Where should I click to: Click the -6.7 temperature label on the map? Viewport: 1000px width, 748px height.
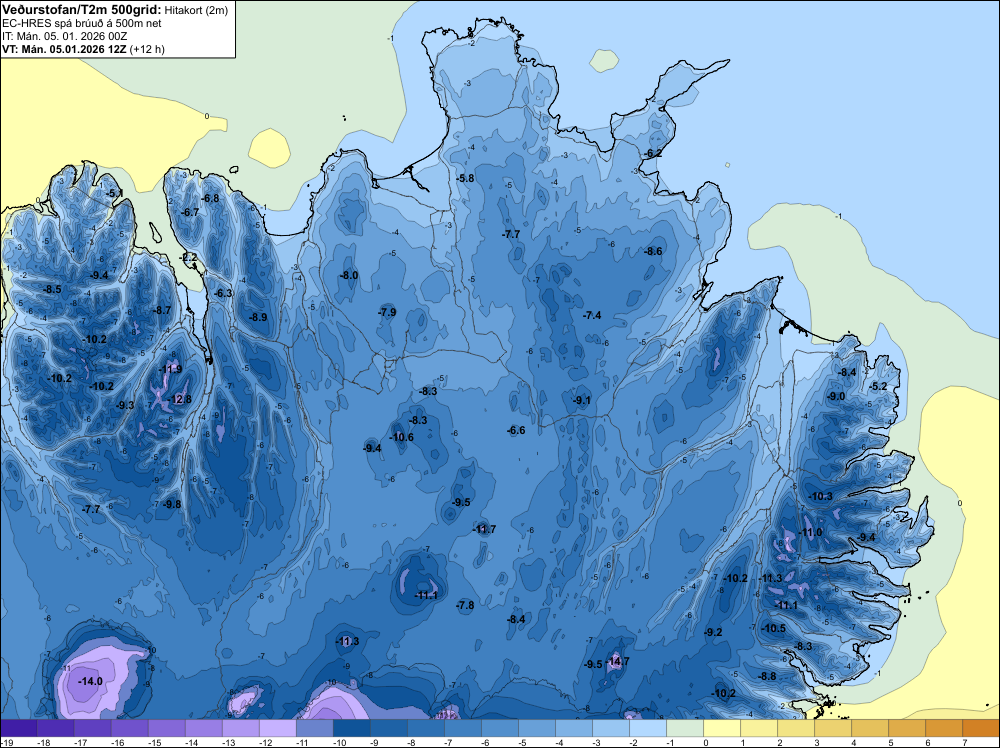coord(190,212)
